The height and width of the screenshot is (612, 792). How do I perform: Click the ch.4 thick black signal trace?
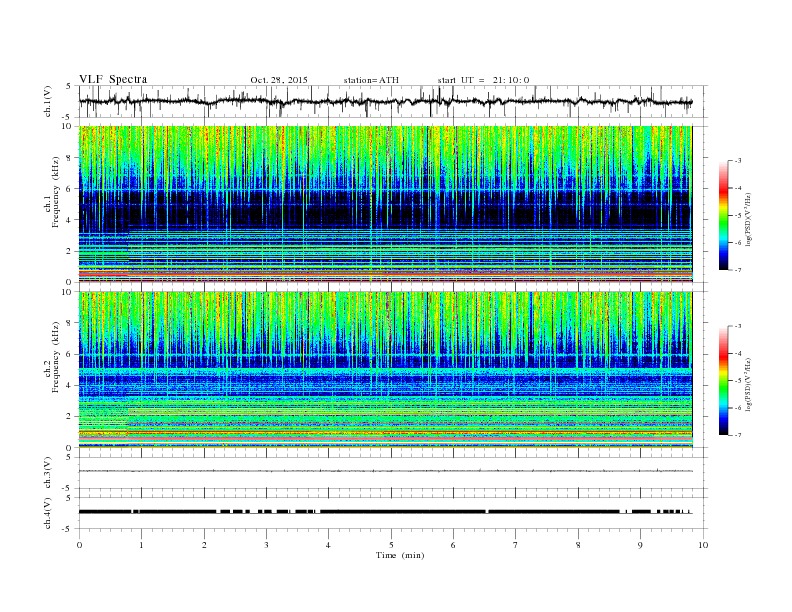[x=386, y=512]
